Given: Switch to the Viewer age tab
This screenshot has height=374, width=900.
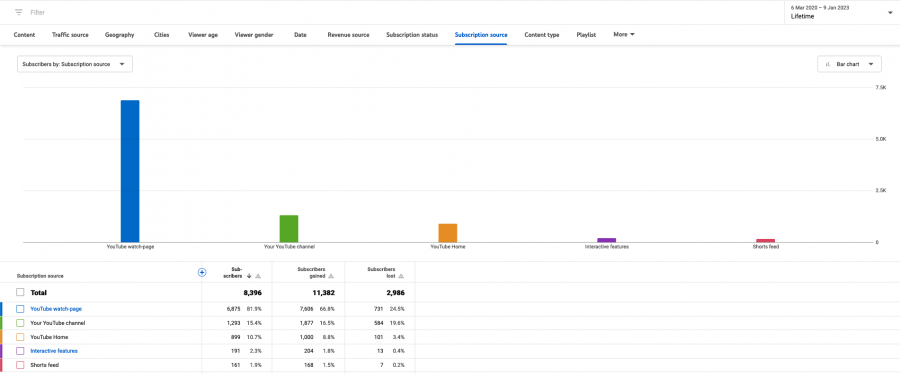Looking at the screenshot, I should pyautogui.click(x=203, y=35).
